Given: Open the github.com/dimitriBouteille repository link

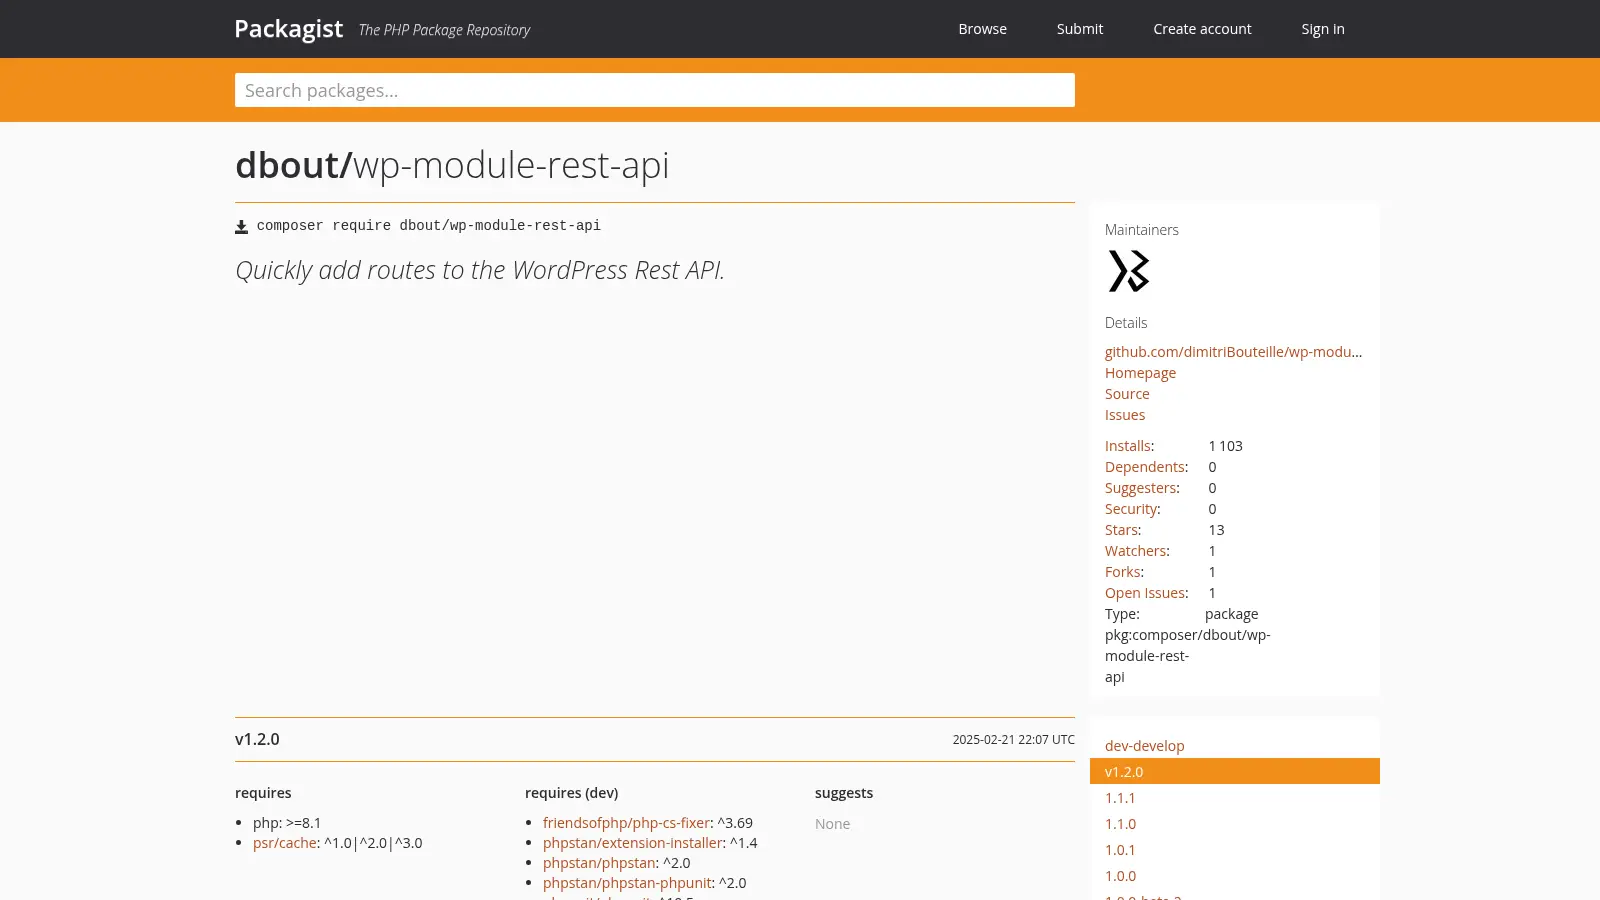Looking at the screenshot, I should tap(1233, 352).
